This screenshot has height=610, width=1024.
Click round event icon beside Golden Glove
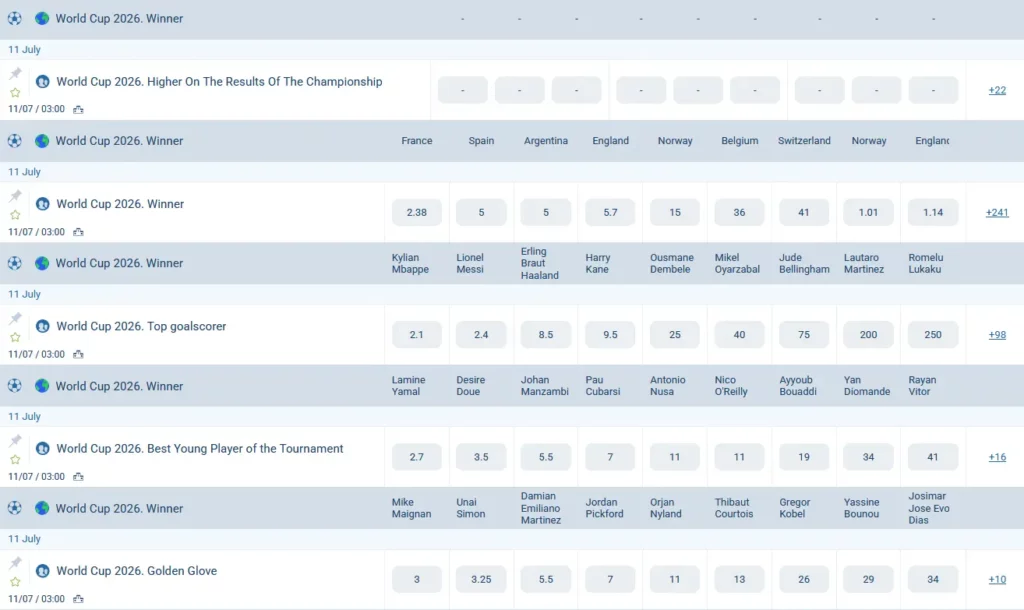click(42, 571)
